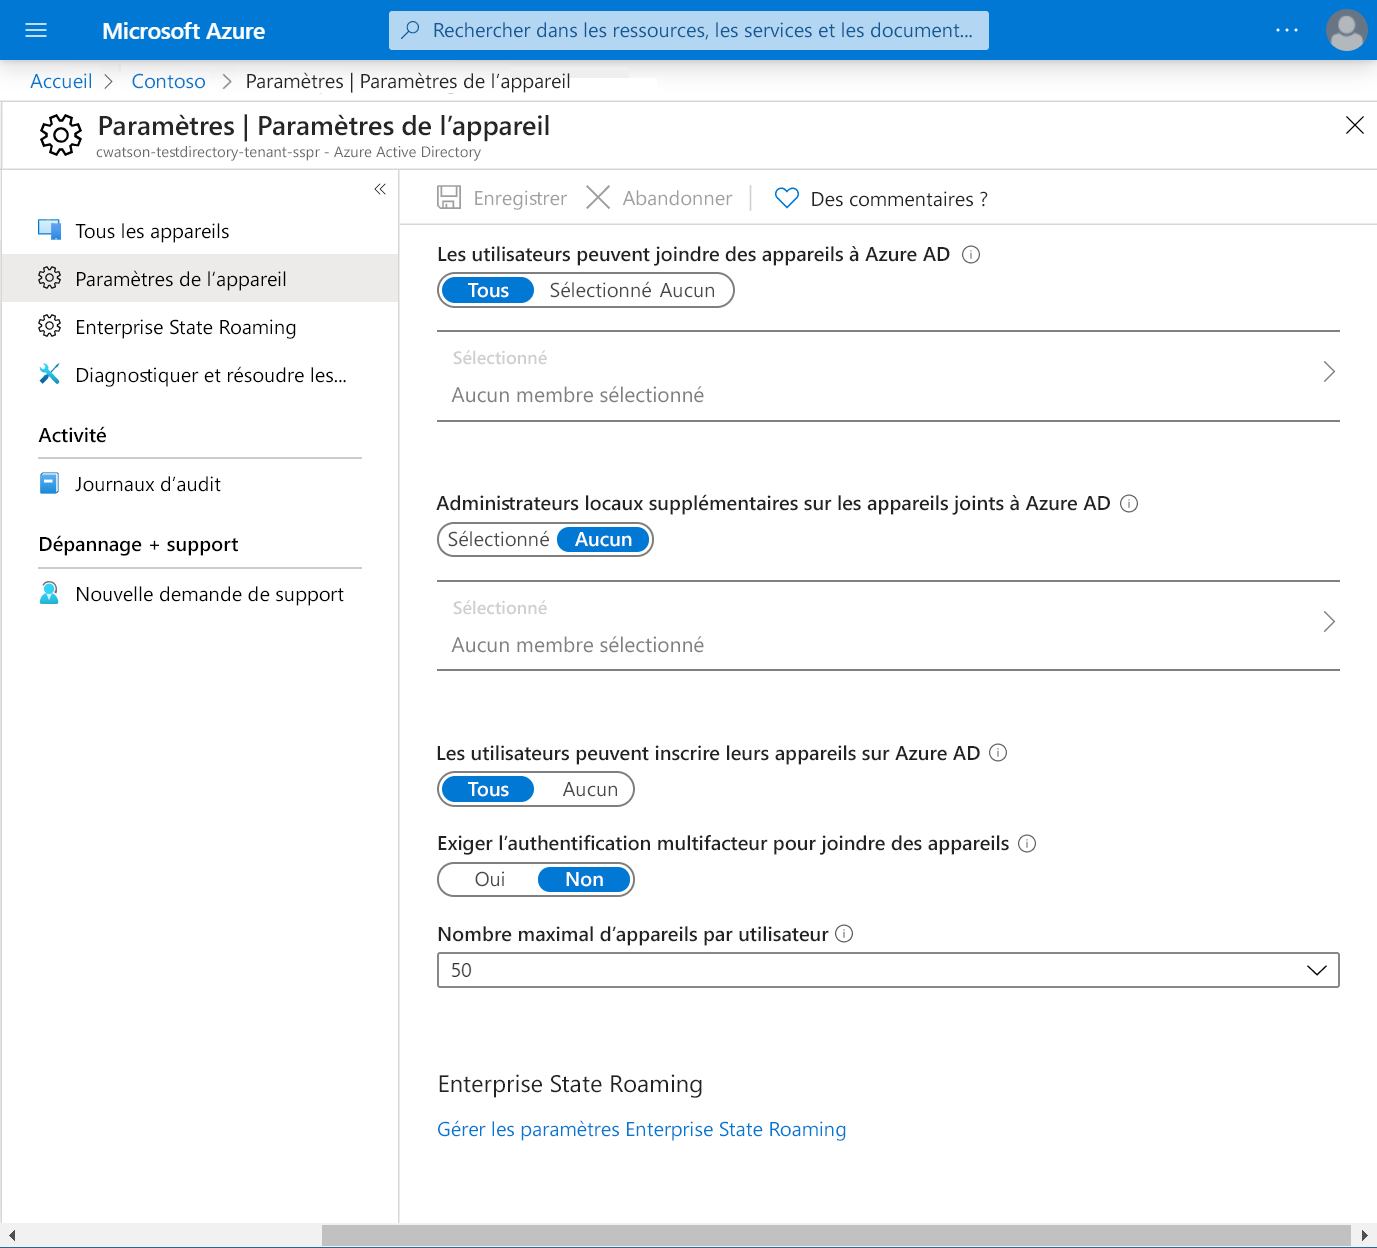The height and width of the screenshot is (1248, 1377).
Task: Open the hamburger portal menu
Action: tap(36, 30)
